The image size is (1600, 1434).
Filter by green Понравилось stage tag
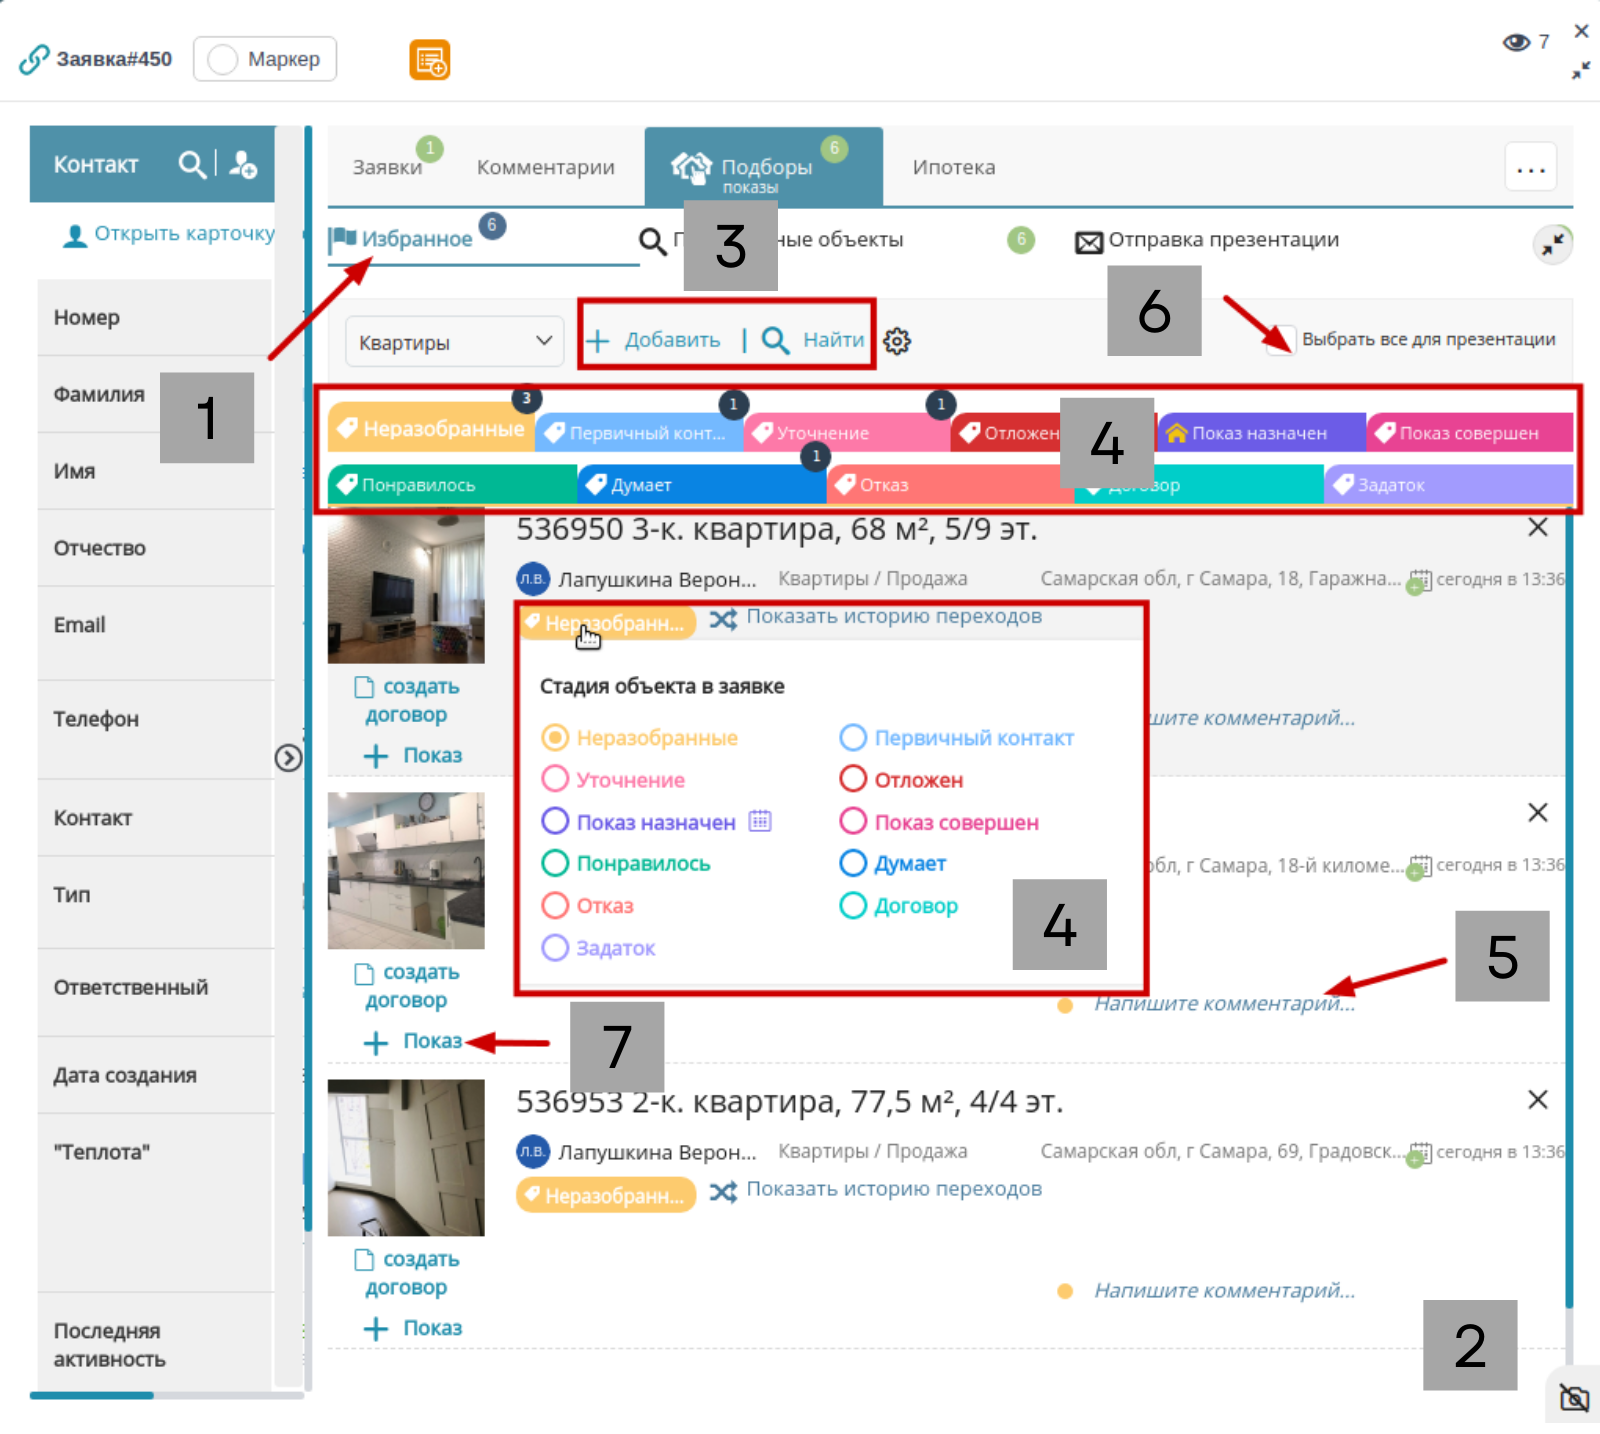[x=453, y=485]
